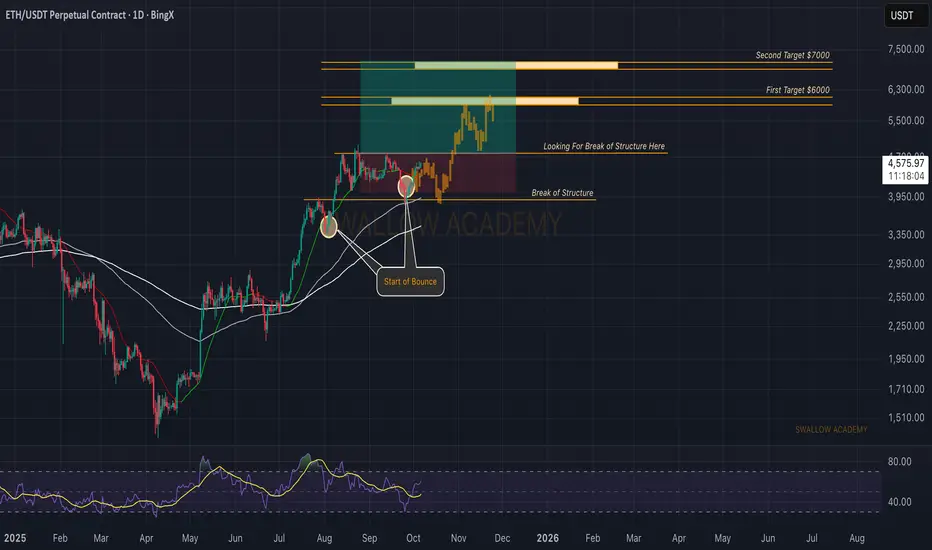Click the RSI 80.00 axis label
932x550 pixels.
(899, 461)
